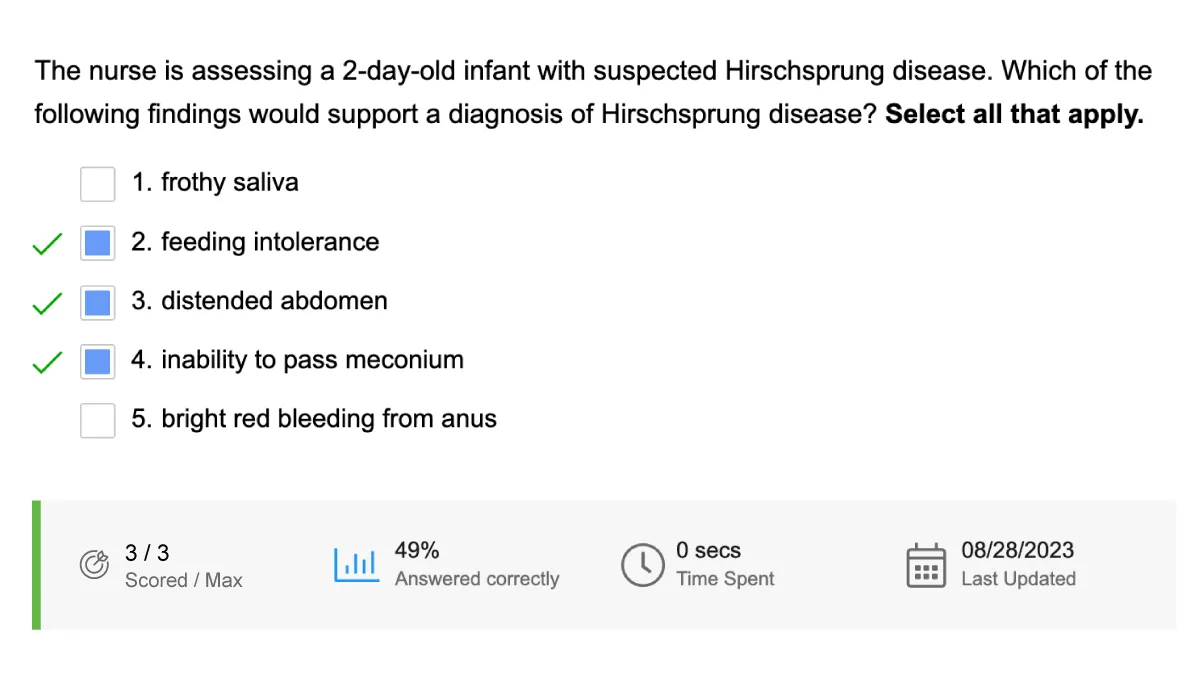The image size is (1200, 680).
Task: Click the "1. frothy saliva" answer text
Action: [215, 183]
